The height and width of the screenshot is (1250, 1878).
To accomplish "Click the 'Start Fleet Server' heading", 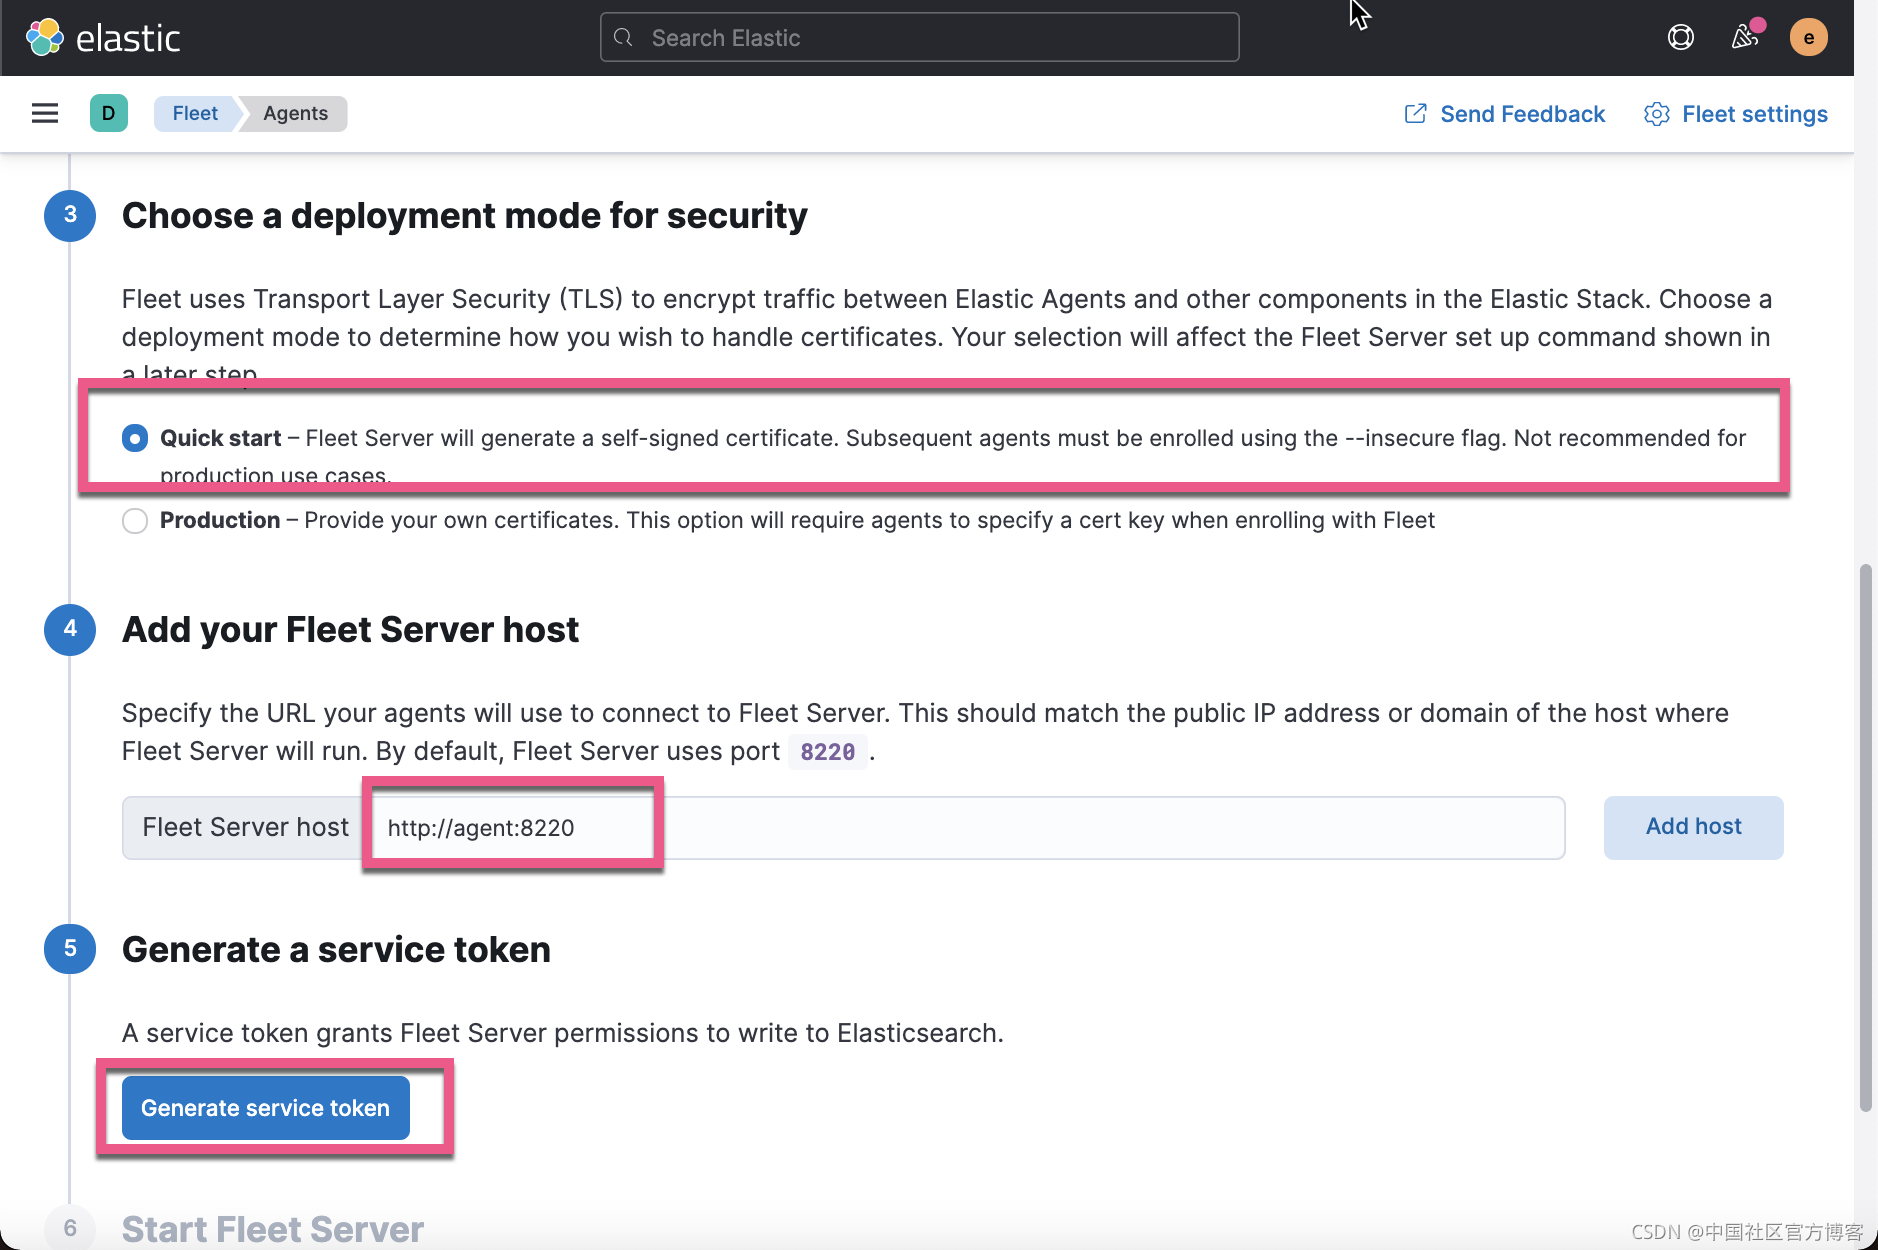I will (x=272, y=1229).
